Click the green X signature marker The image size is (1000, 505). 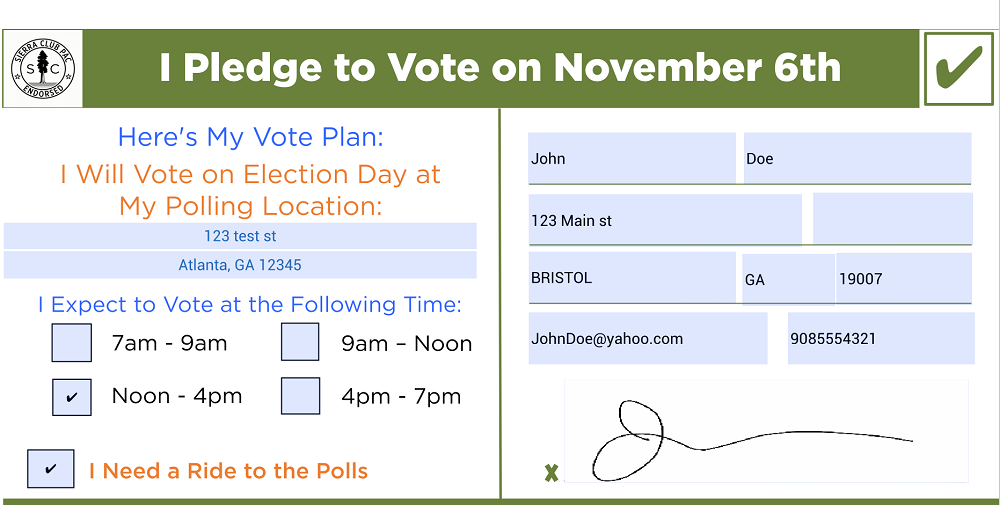coord(552,472)
